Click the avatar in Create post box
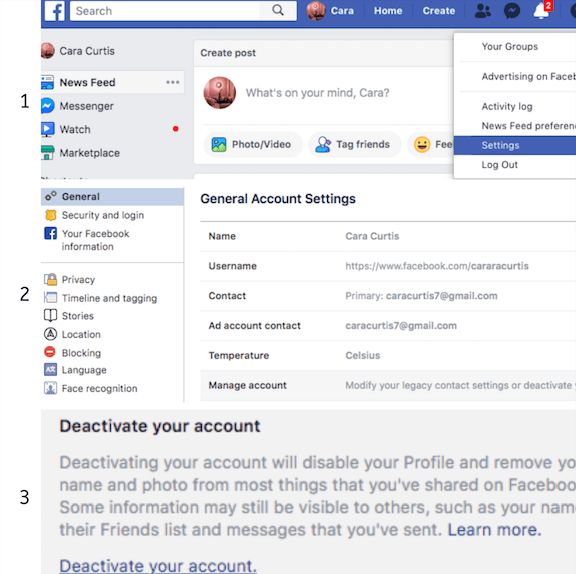 click(x=220, y=93)
